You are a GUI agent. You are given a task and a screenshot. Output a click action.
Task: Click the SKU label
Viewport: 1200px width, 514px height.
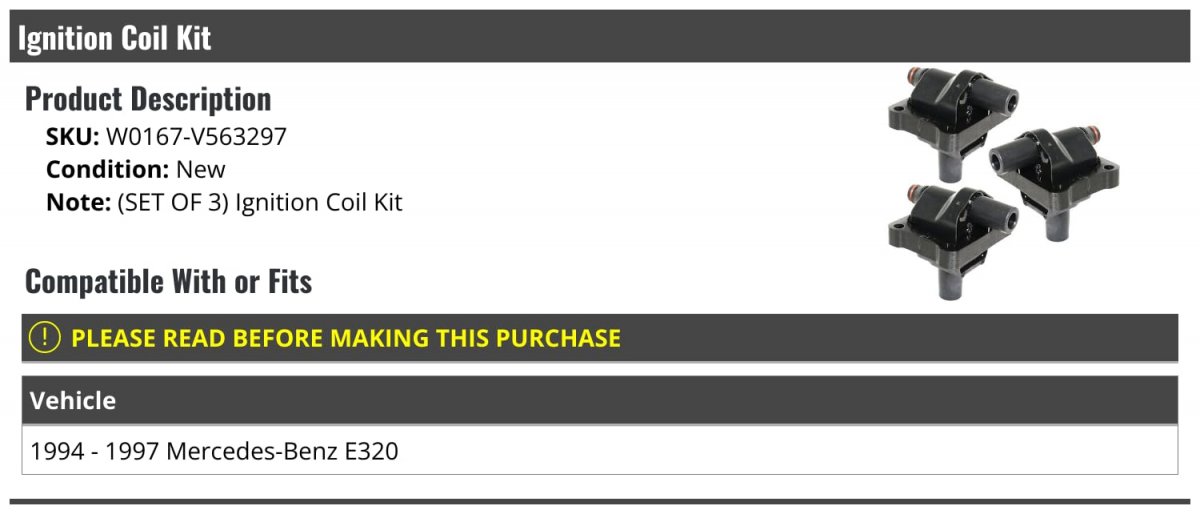pyautogui.click(x=72, y=137)
